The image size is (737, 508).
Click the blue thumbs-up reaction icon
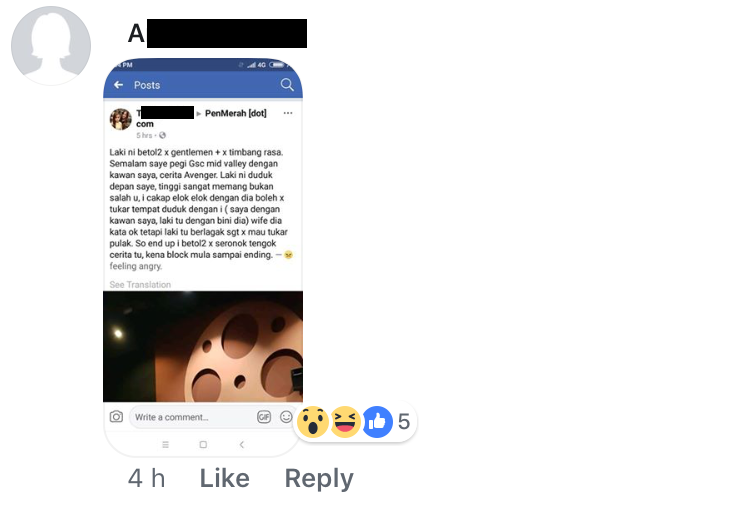377,422
